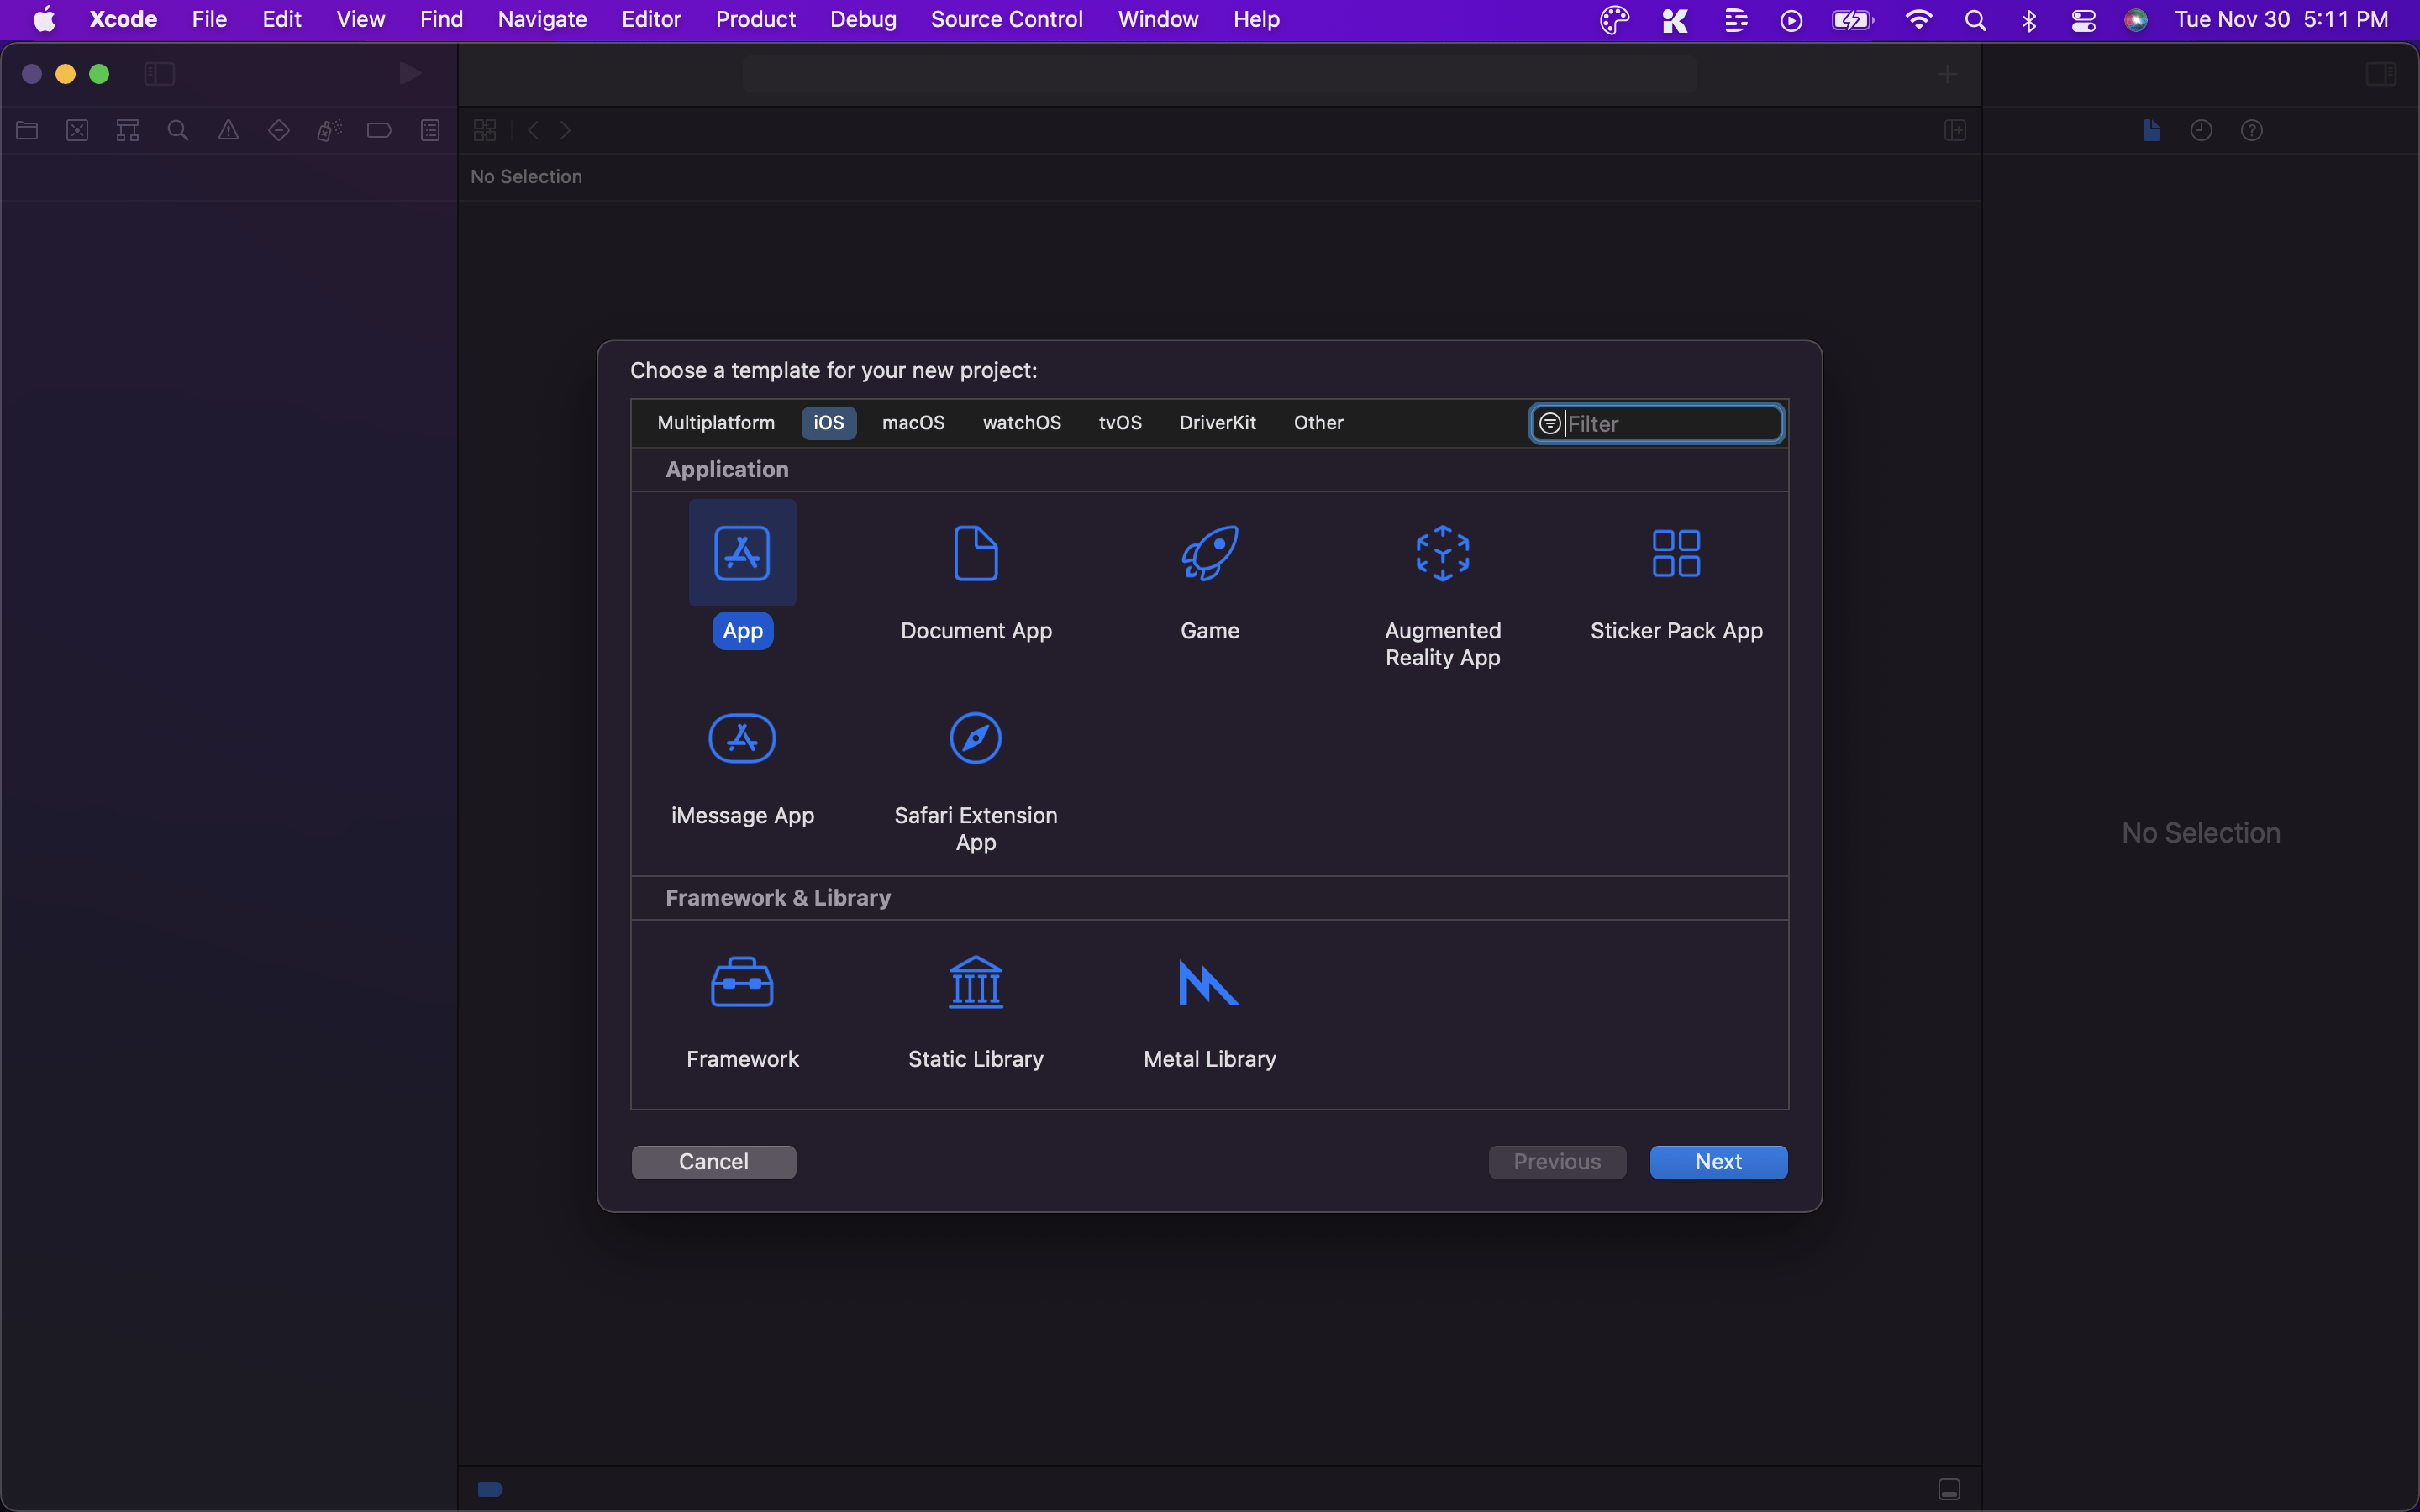The width and height of the screenshot is (2420, 1512).
Task: Click the Cancel button
Action: click(x=713, y=1162)
